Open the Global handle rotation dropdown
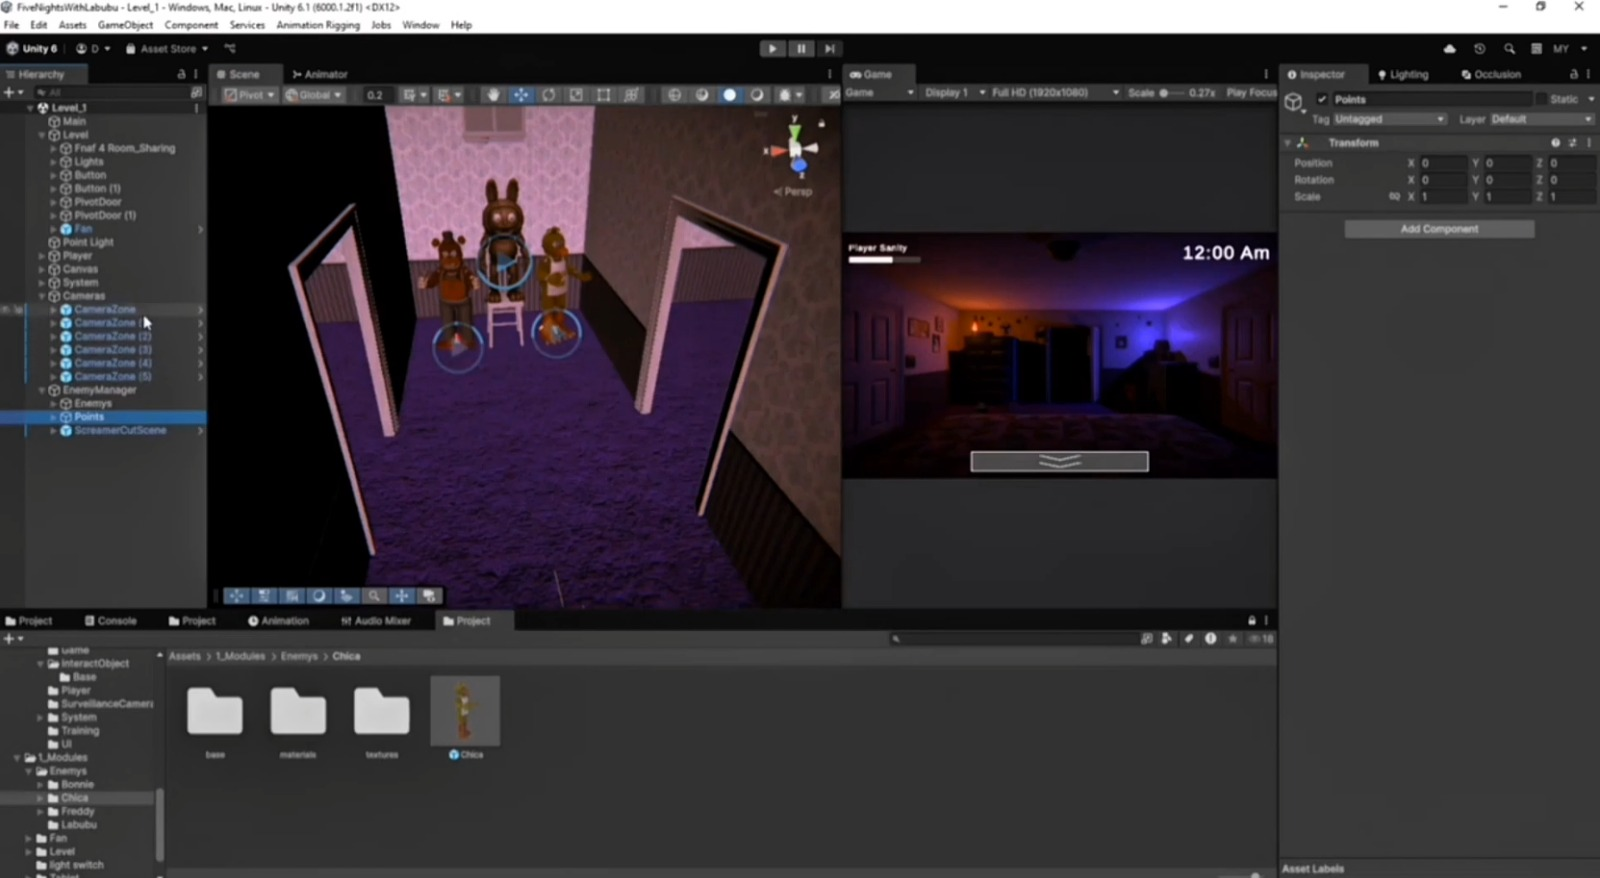The height and width of the screenshot is (878, 1600). (313, 95)
